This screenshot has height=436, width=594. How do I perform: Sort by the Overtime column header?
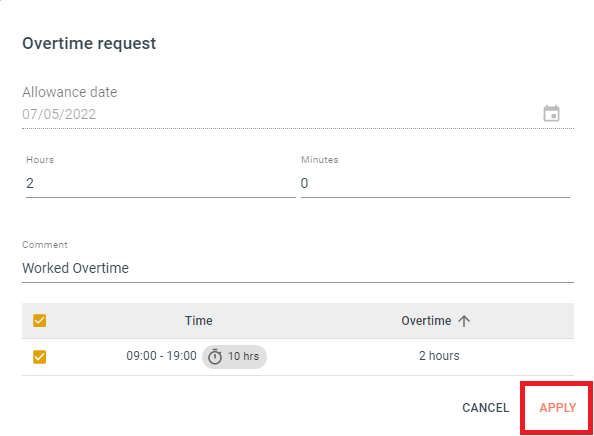(426, 321)
